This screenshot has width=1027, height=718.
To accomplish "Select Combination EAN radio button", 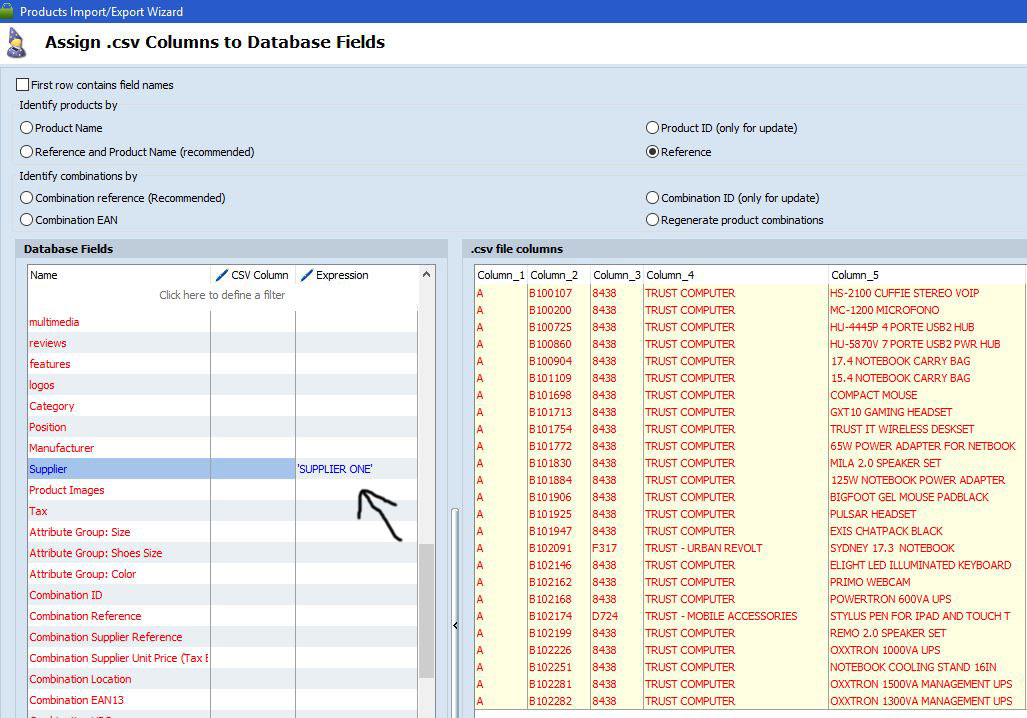I will pos(27,220).
